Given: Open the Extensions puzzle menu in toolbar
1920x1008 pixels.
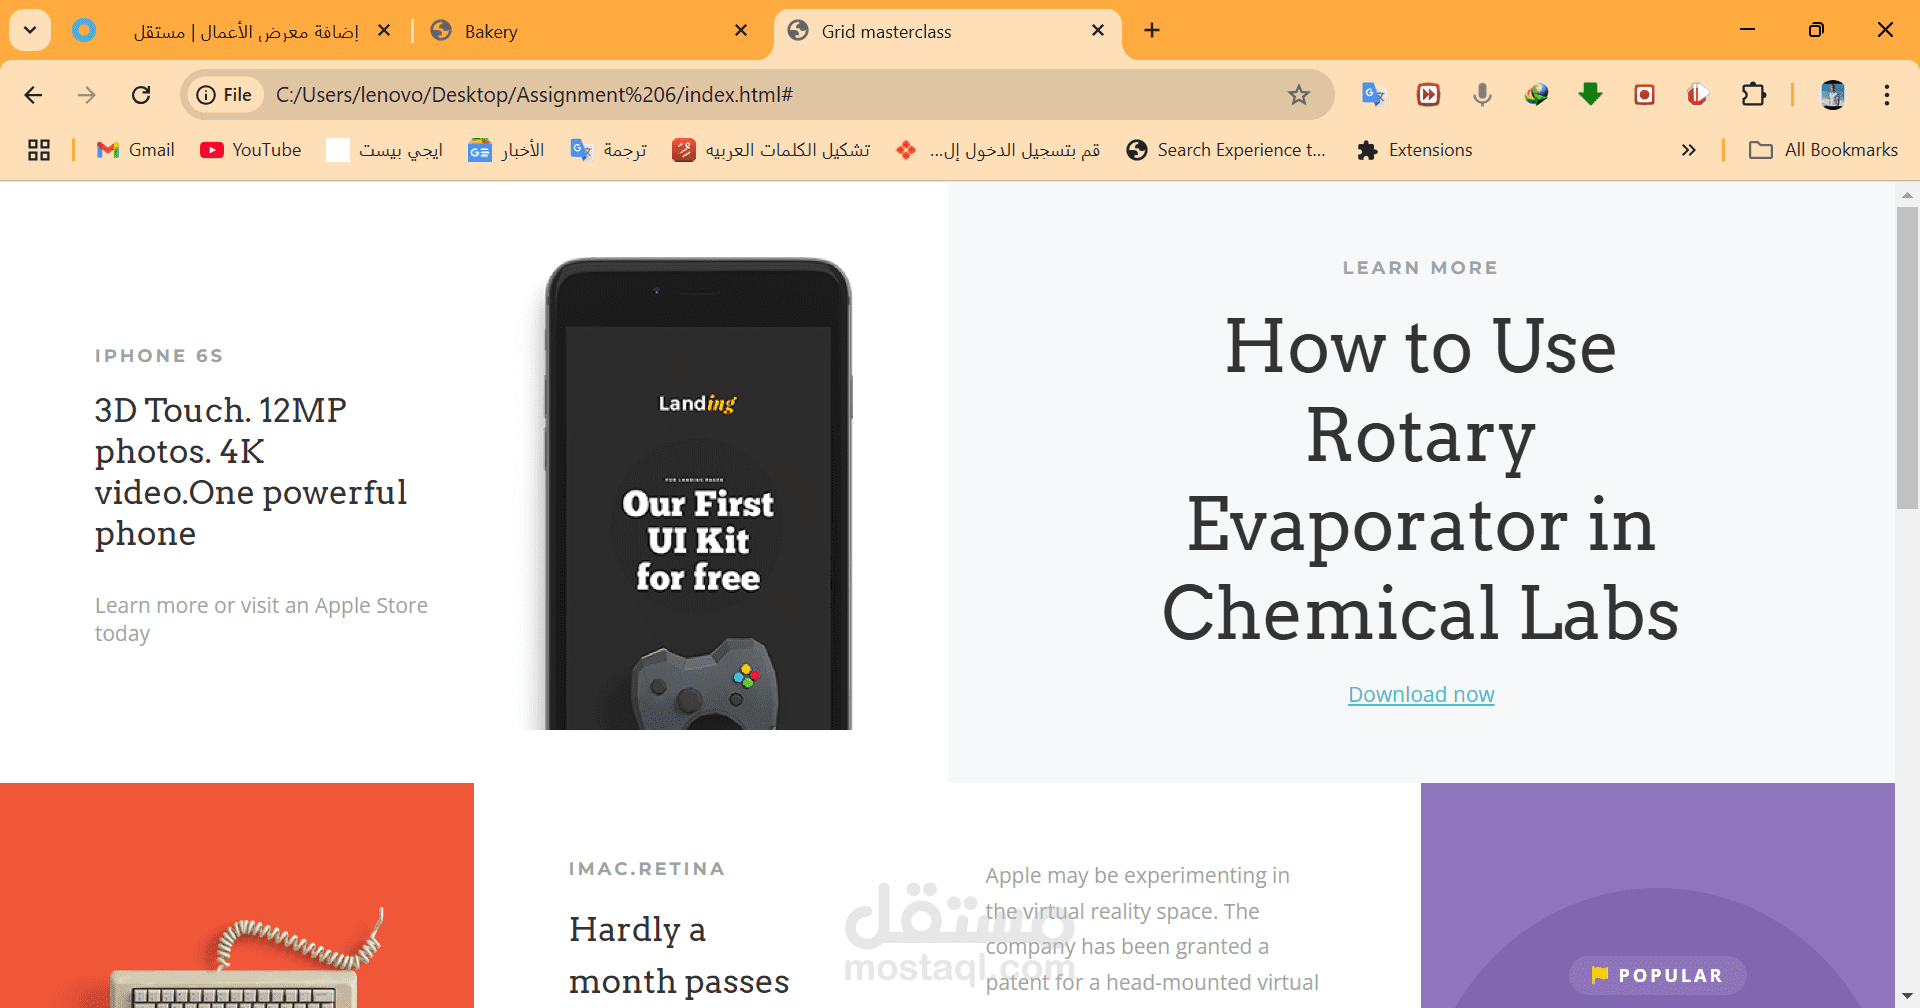Looking at the screenshot, I should pyautogui.click(x=1753, y=95).
